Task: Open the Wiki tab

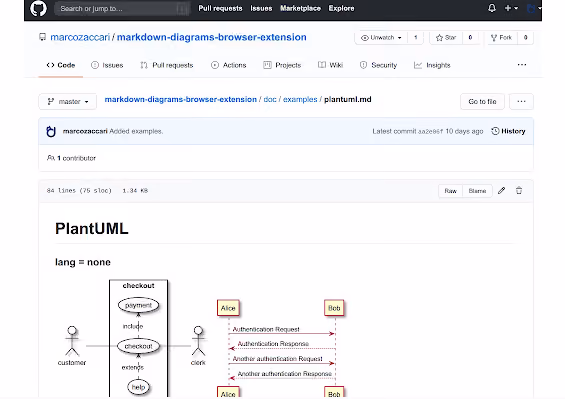Action: (x=330, y=65)
